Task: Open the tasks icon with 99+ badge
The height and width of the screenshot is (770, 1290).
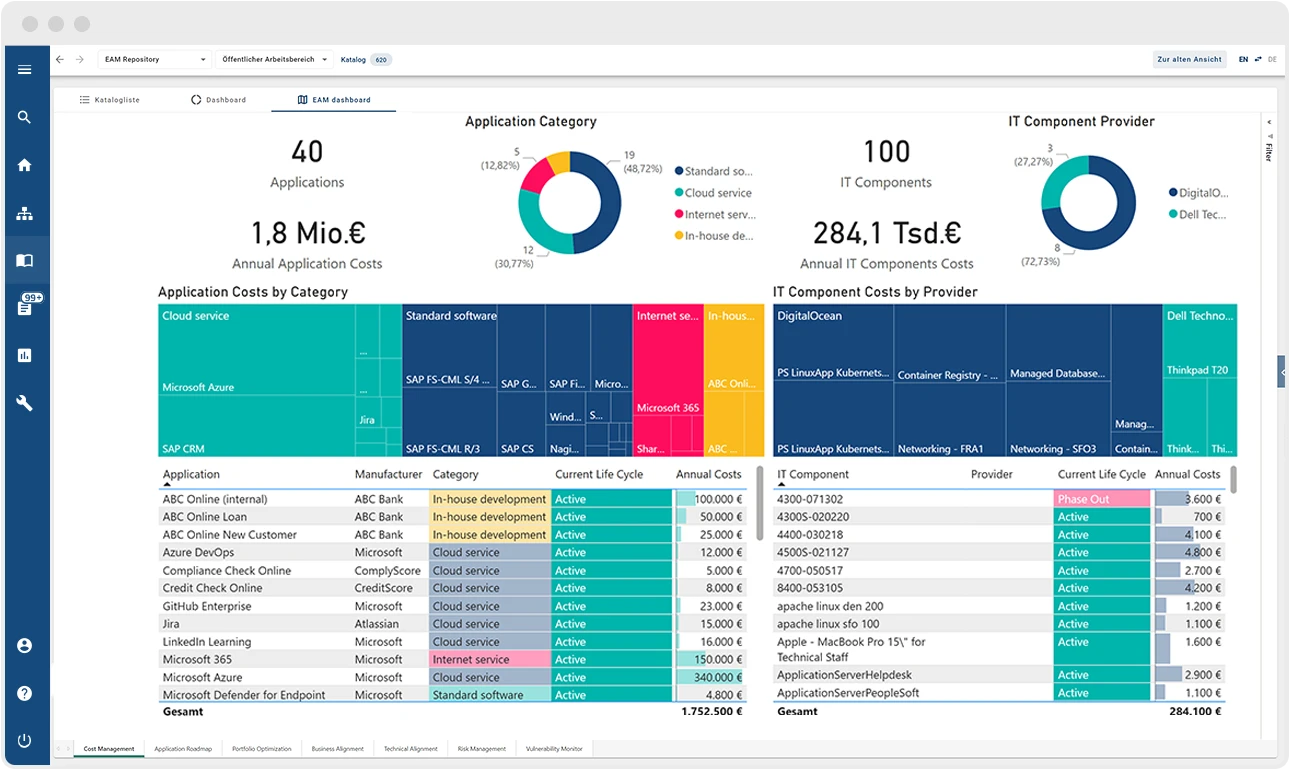Action: tap(27, 306)
